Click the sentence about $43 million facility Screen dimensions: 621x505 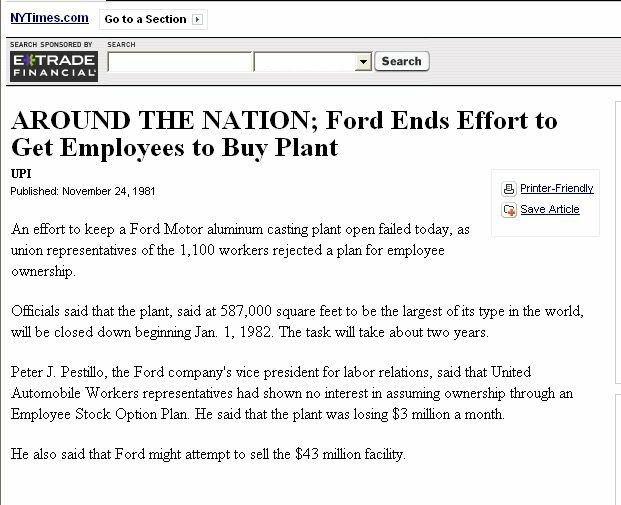coord(208,454)
